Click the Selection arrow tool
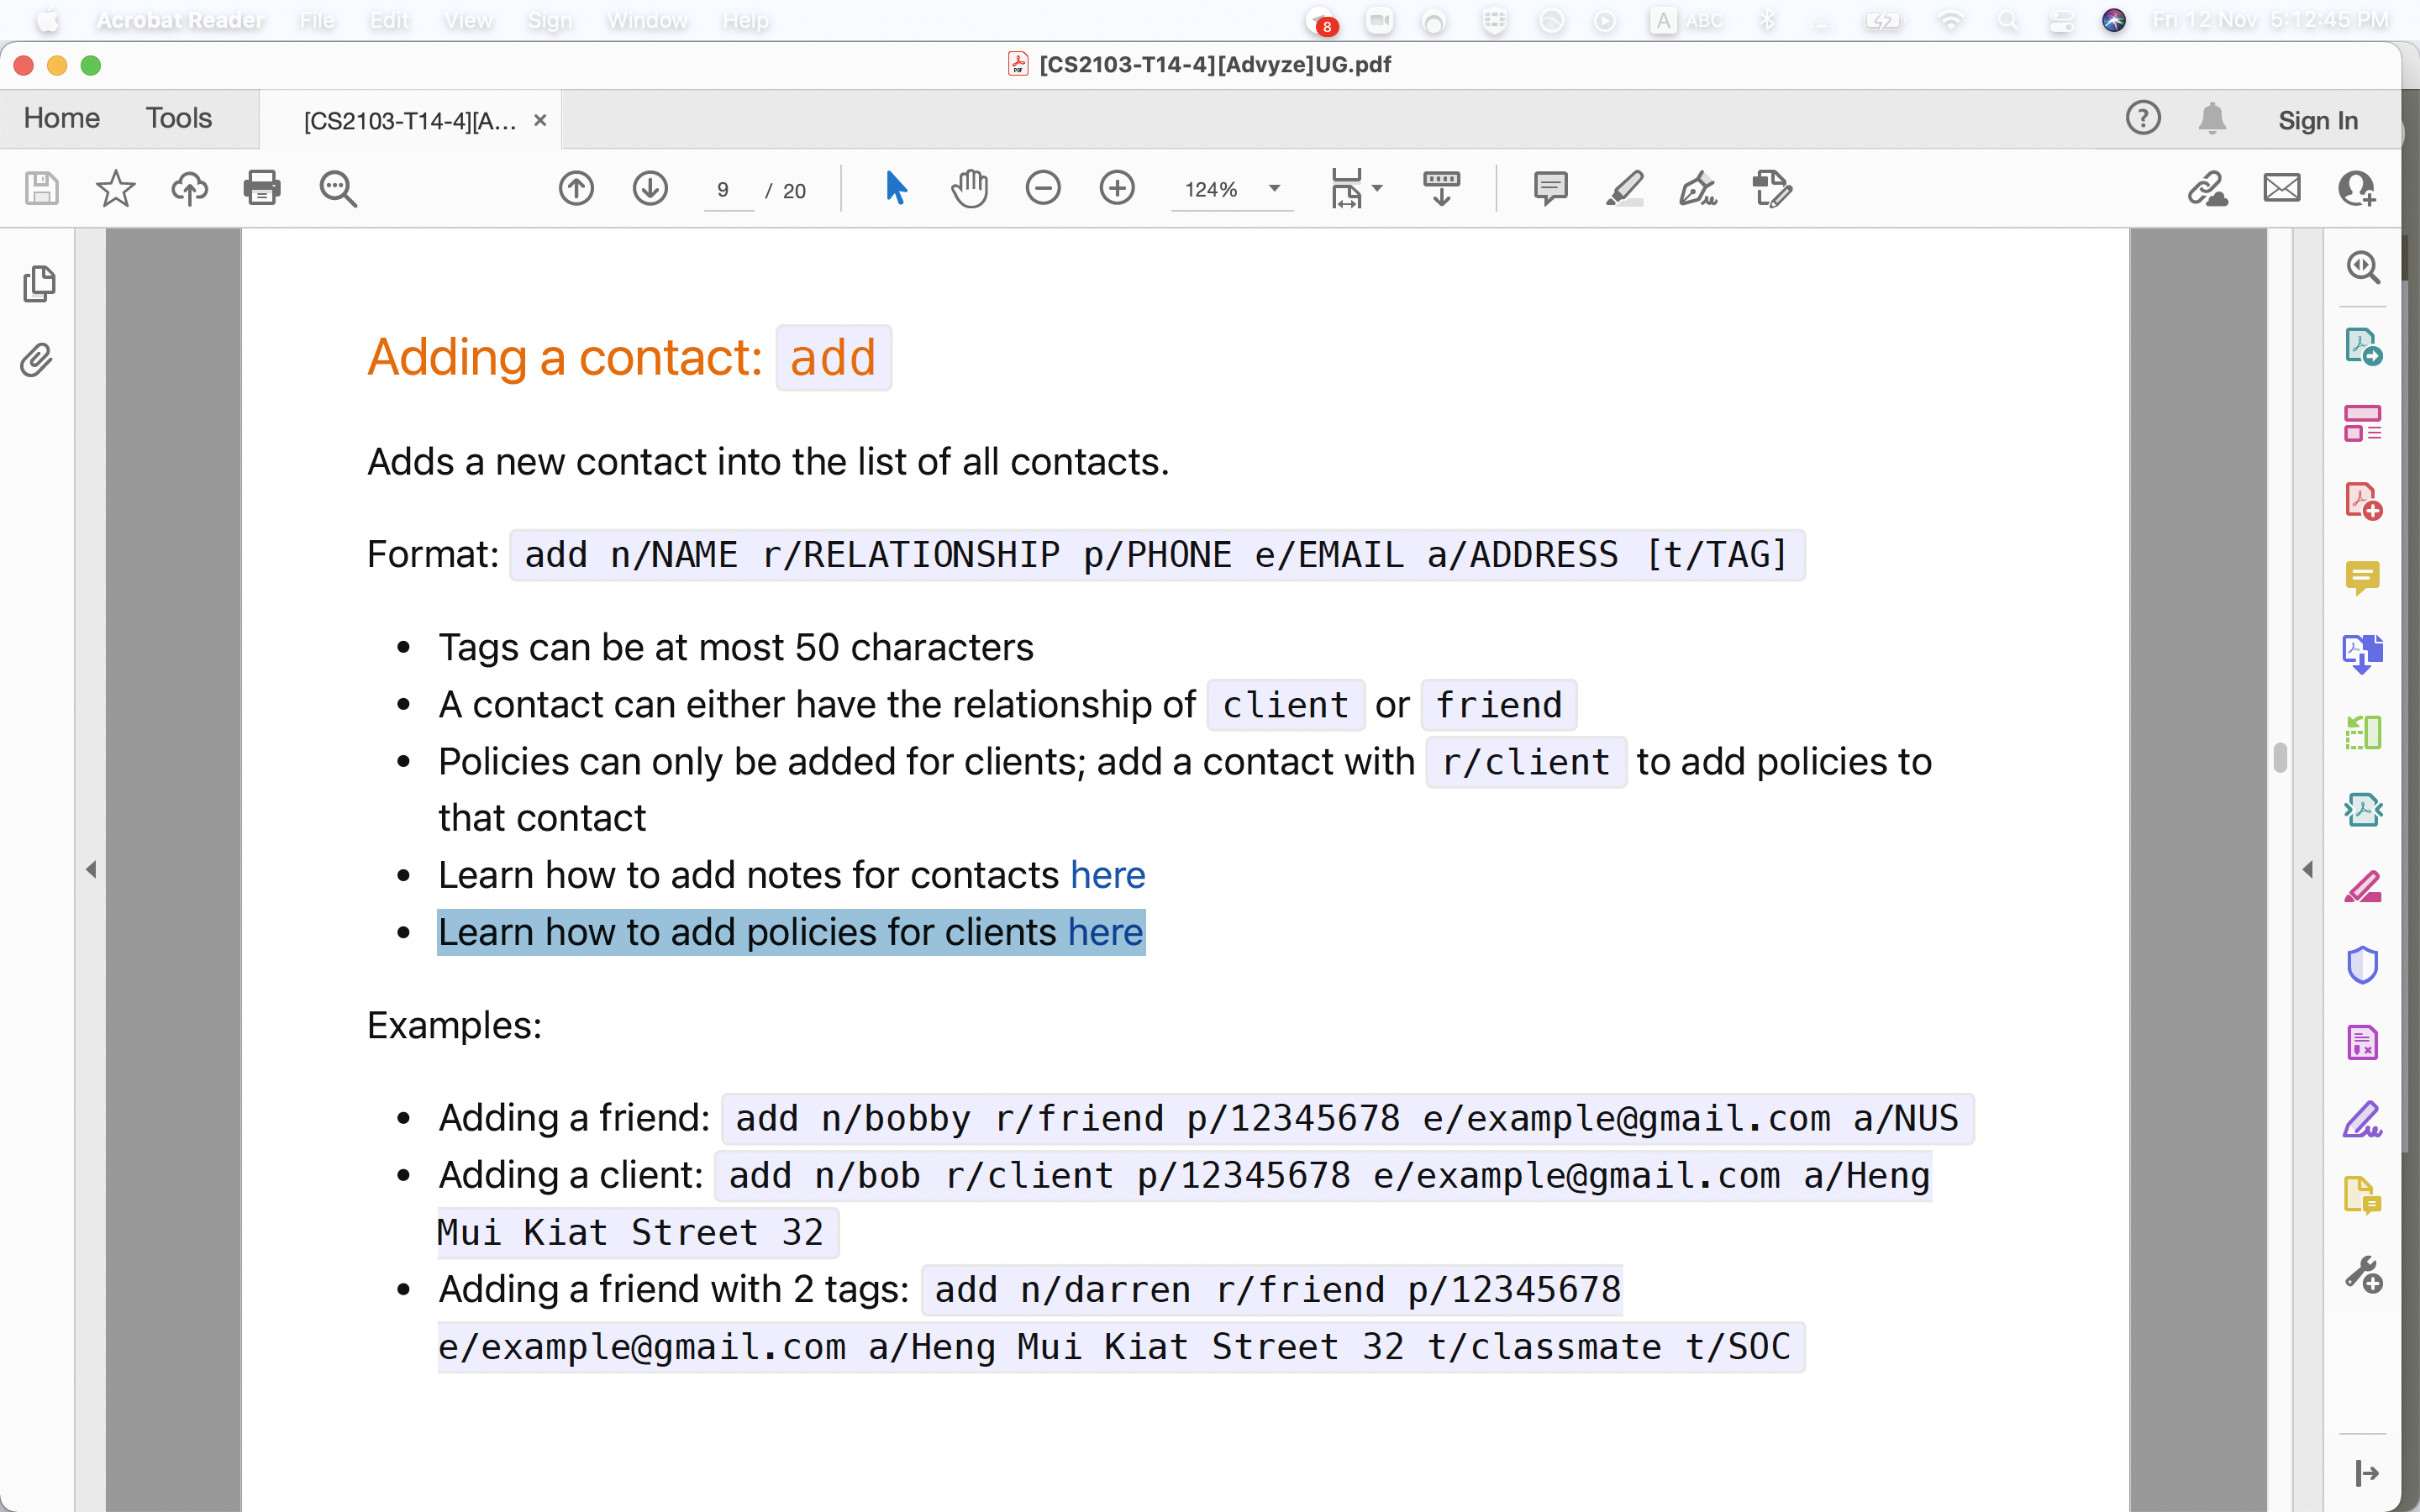The height and width of the screenshot is (1512, 2420). pyautogui.click(x=896, y=188)
